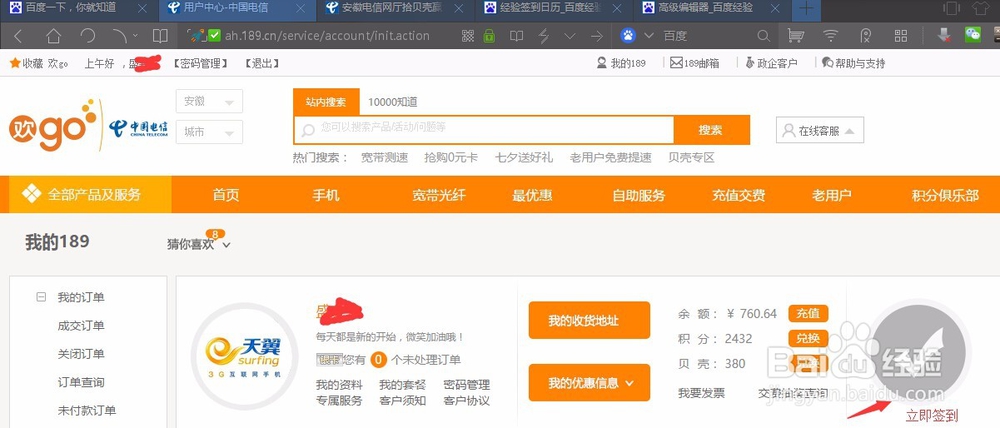
Task: Open 帮助与支持 link
Action: pos(853,63)
